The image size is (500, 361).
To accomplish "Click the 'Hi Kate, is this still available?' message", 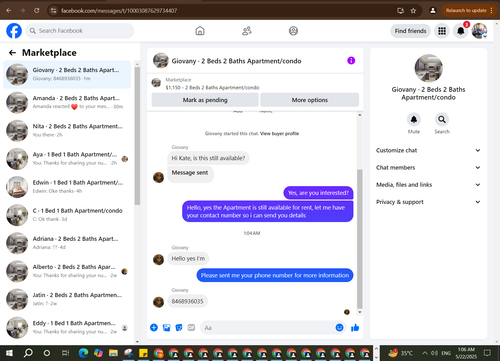I will pos(208,158).
